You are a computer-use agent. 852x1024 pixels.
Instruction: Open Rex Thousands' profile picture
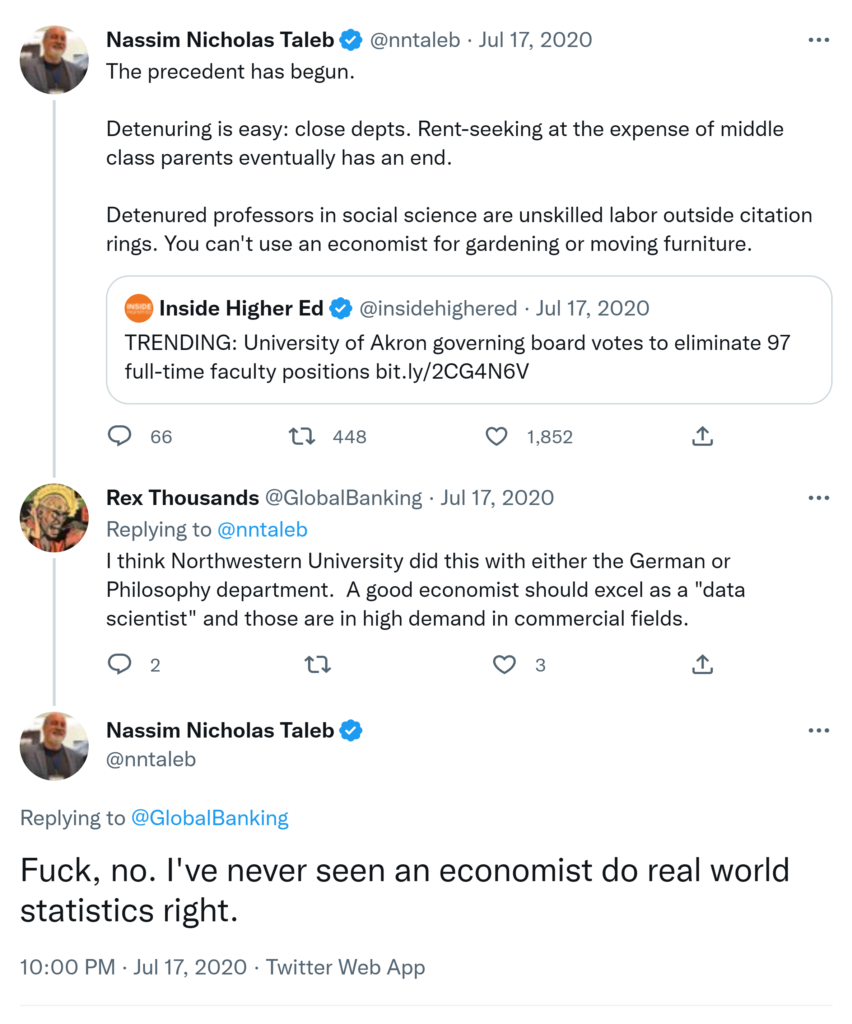(x=54, y=518)
